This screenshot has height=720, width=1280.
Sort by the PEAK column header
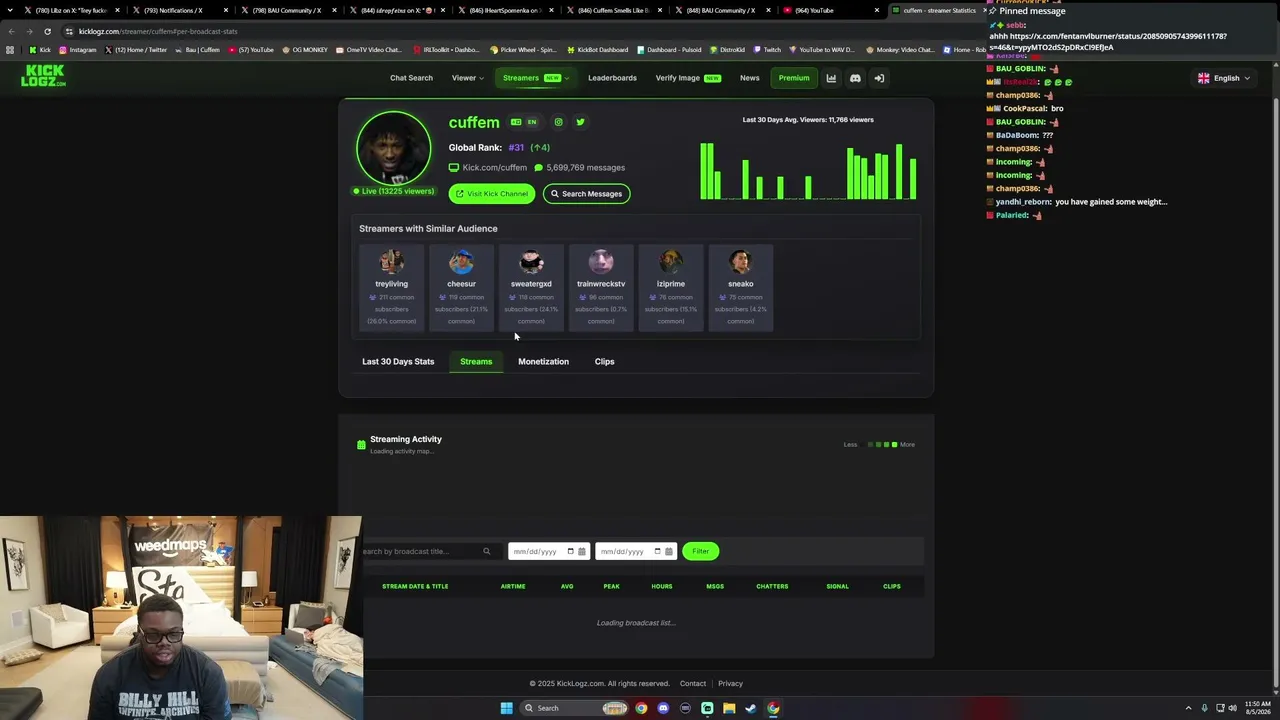pyautogui.click(x=611, y=586)
